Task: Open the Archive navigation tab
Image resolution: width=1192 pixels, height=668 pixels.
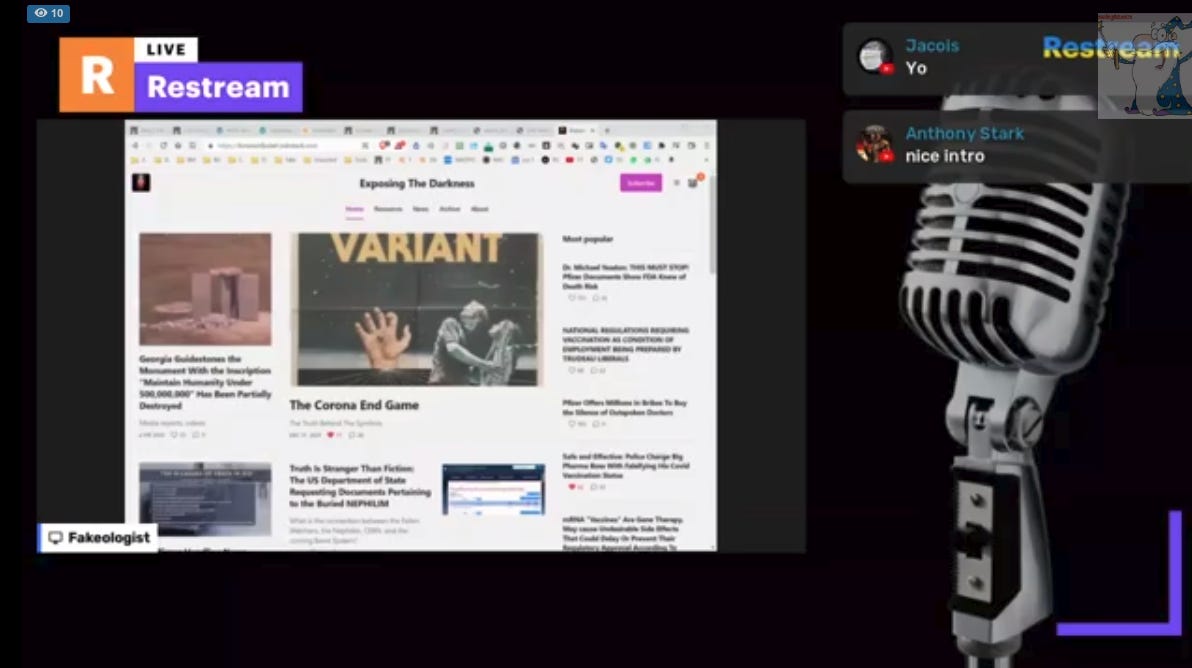Action: (x=449, y=209)
